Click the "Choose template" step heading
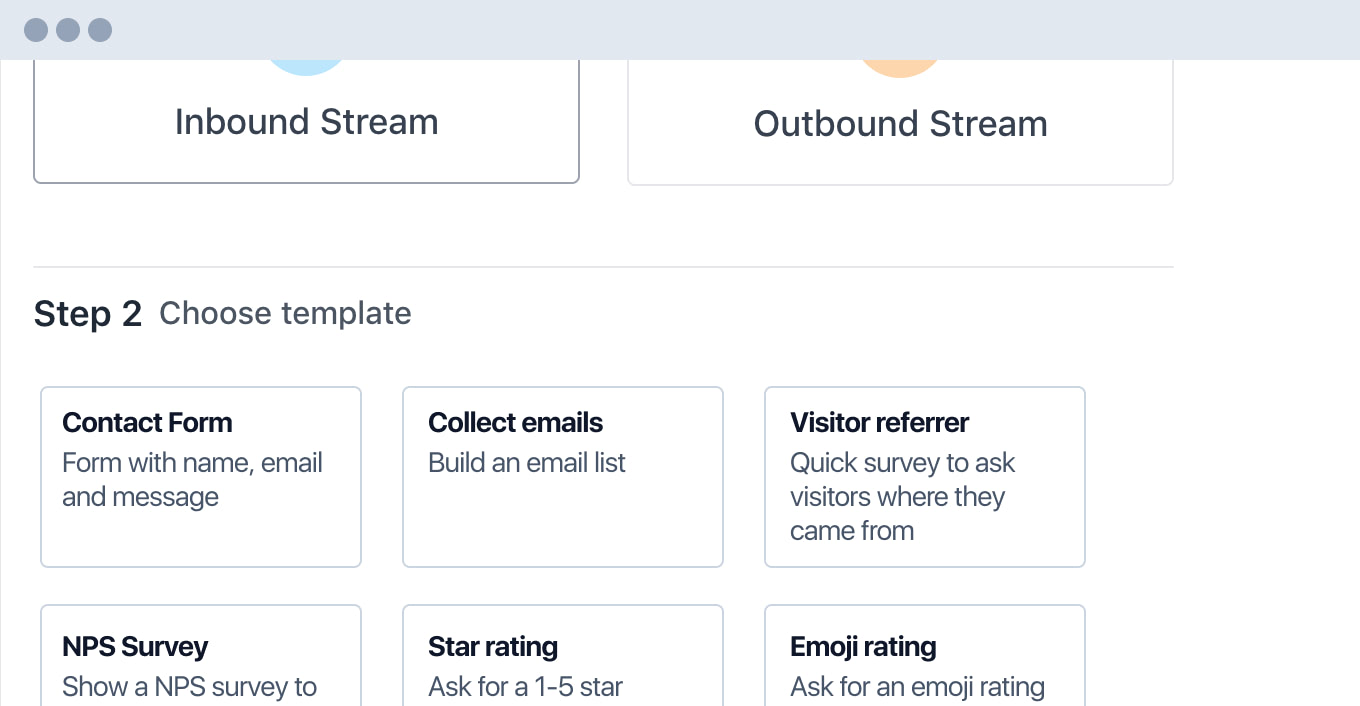1360x706 pixels. (285, 314)
